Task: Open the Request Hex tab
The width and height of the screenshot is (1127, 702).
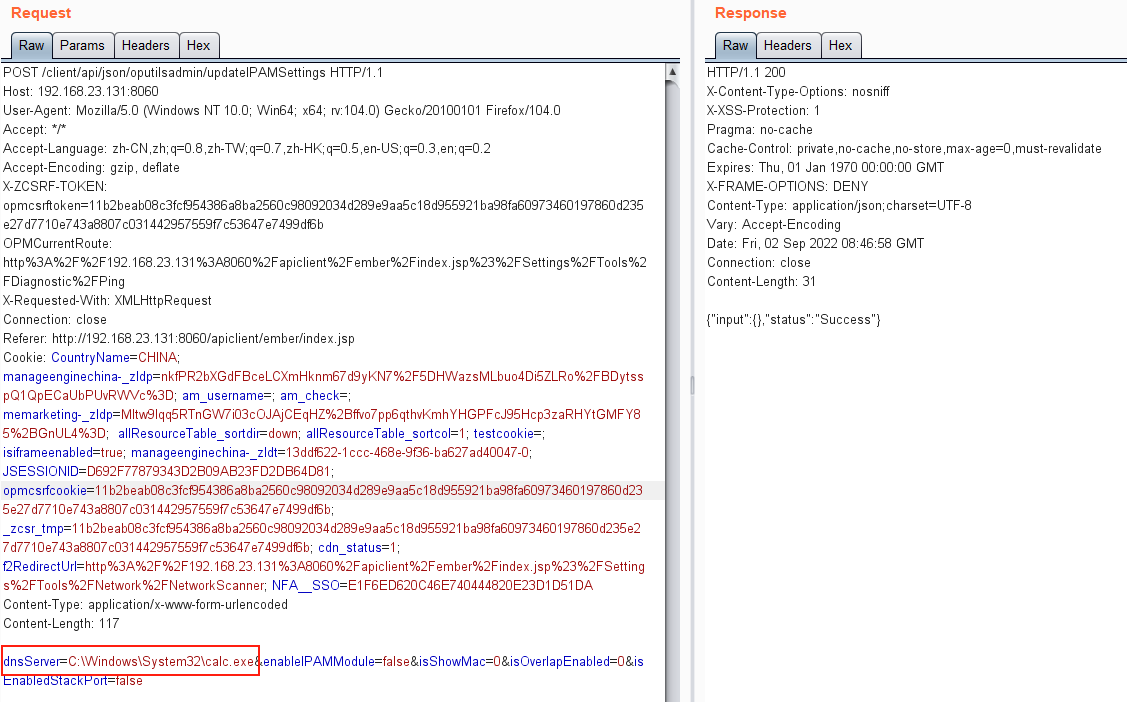Action: point(198,45)
